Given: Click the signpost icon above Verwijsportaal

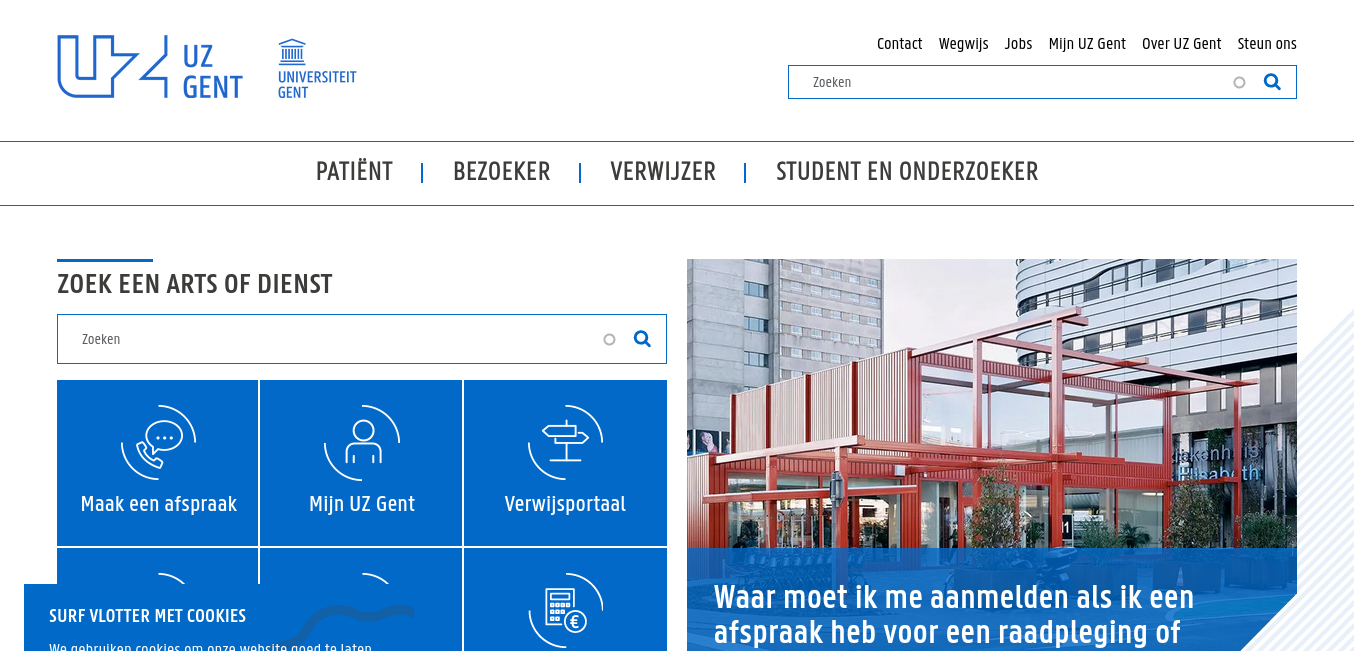Looking at the screenshot, I should 565,443.
